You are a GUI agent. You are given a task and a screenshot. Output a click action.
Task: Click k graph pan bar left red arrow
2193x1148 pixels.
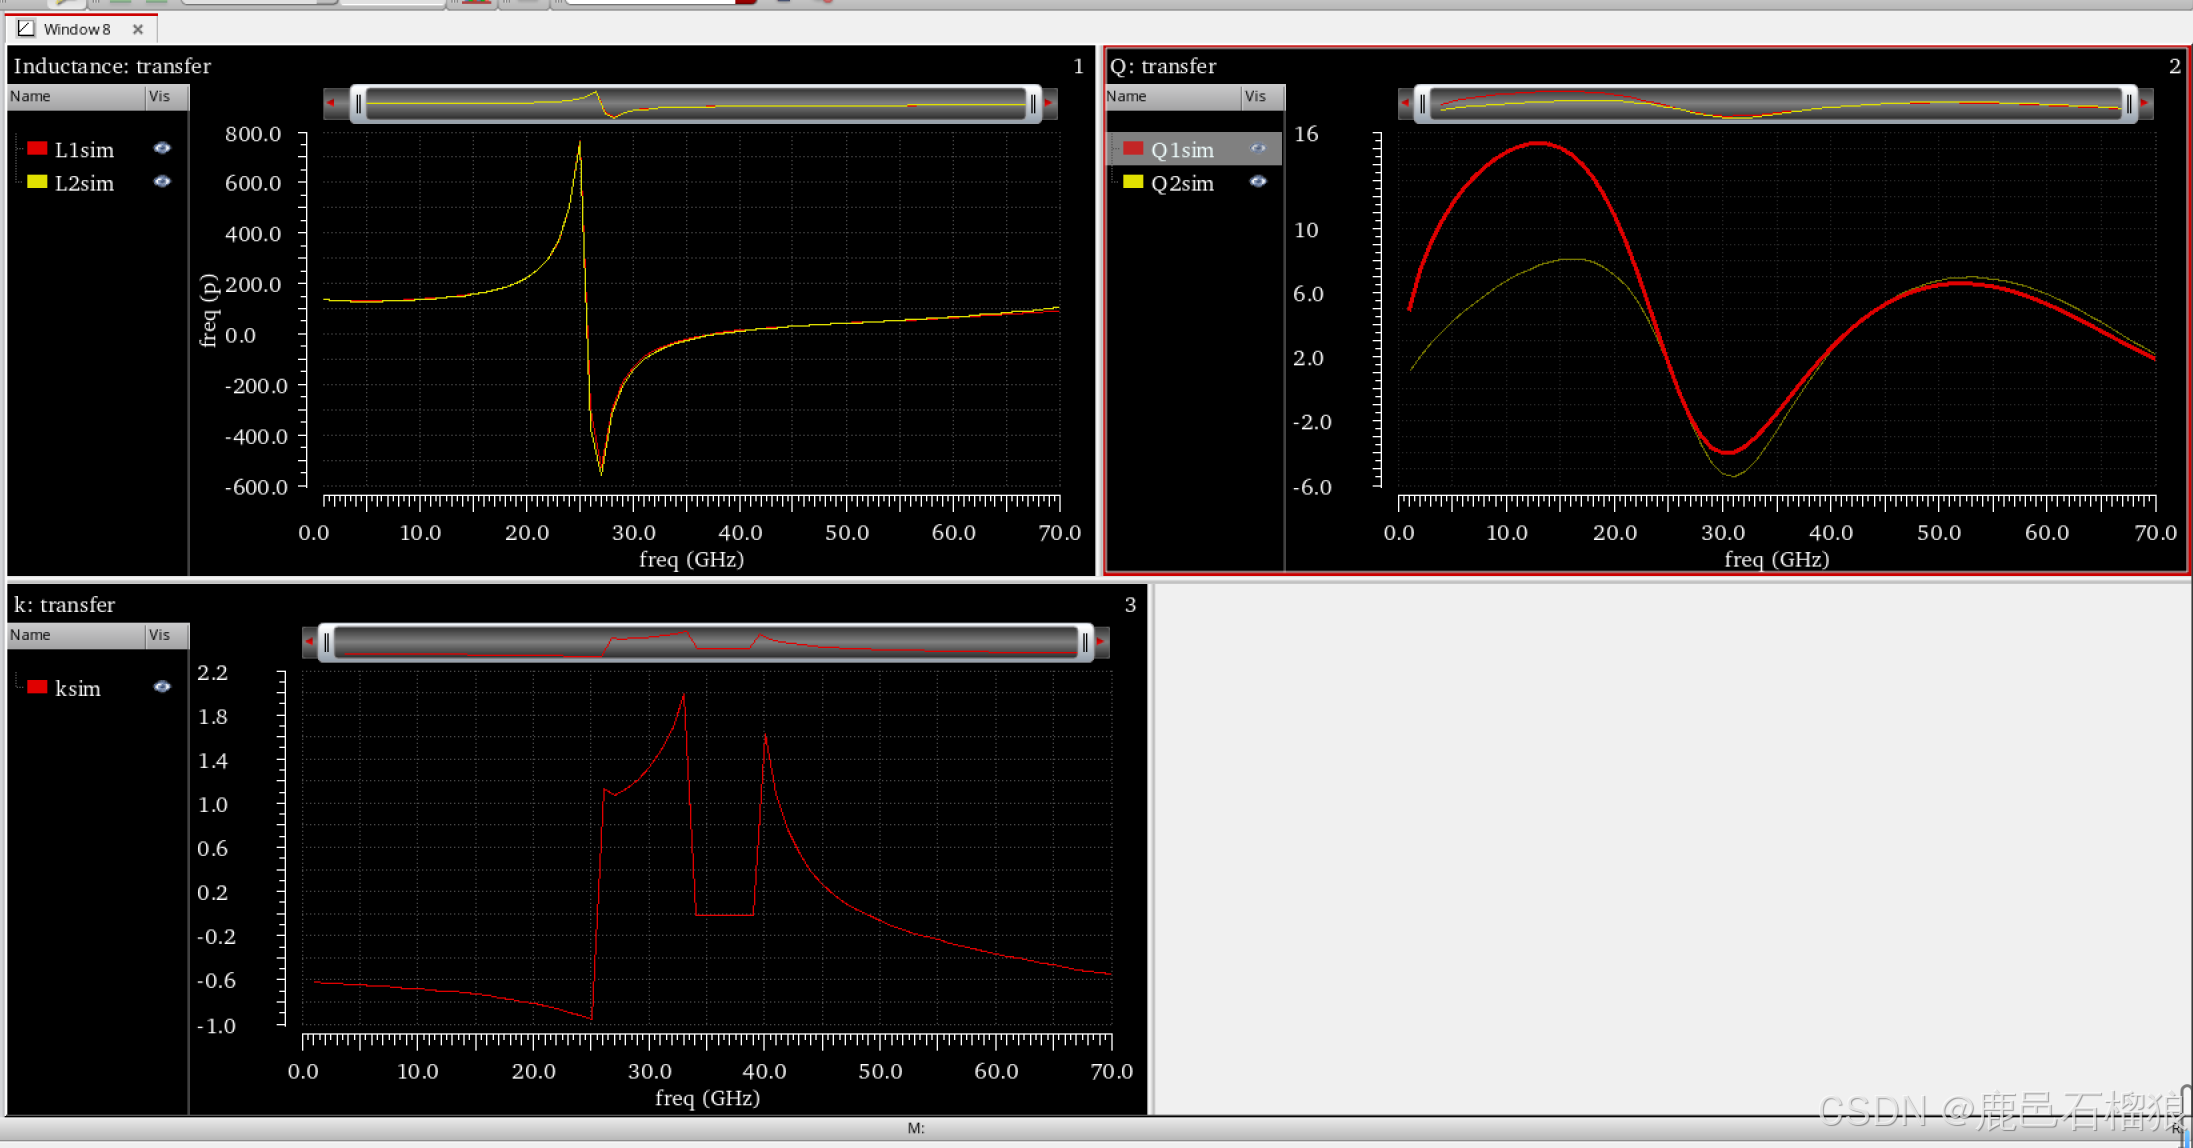(x=309, y=641)
